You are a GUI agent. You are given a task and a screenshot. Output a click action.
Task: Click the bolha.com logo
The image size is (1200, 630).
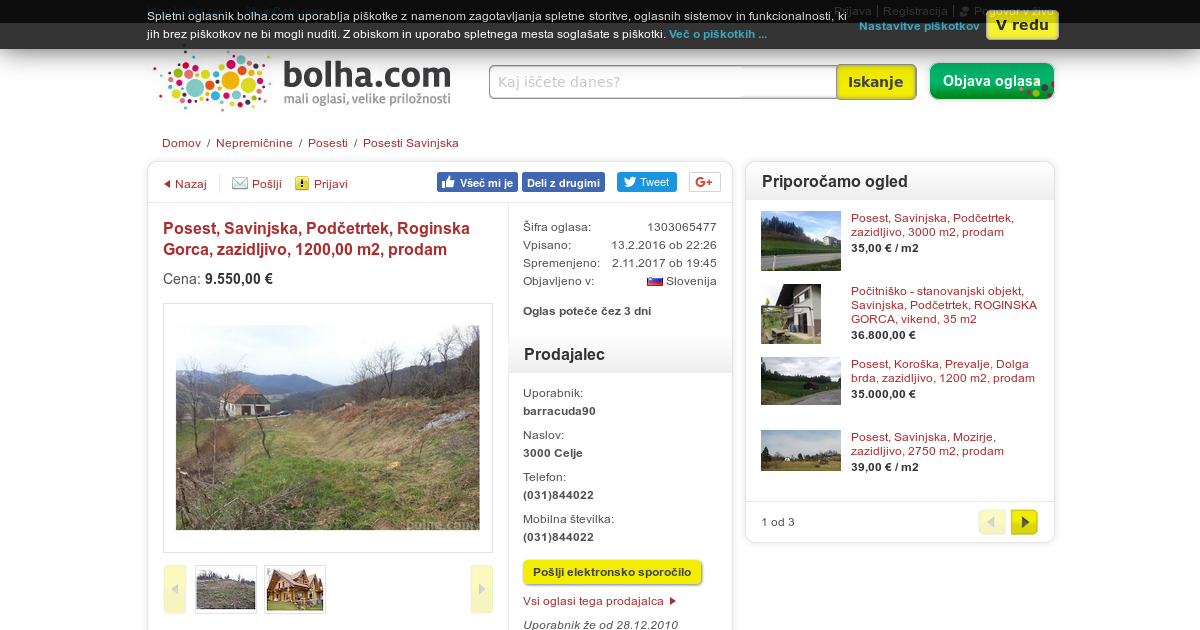pyautogui.click(x=304, y=81)
